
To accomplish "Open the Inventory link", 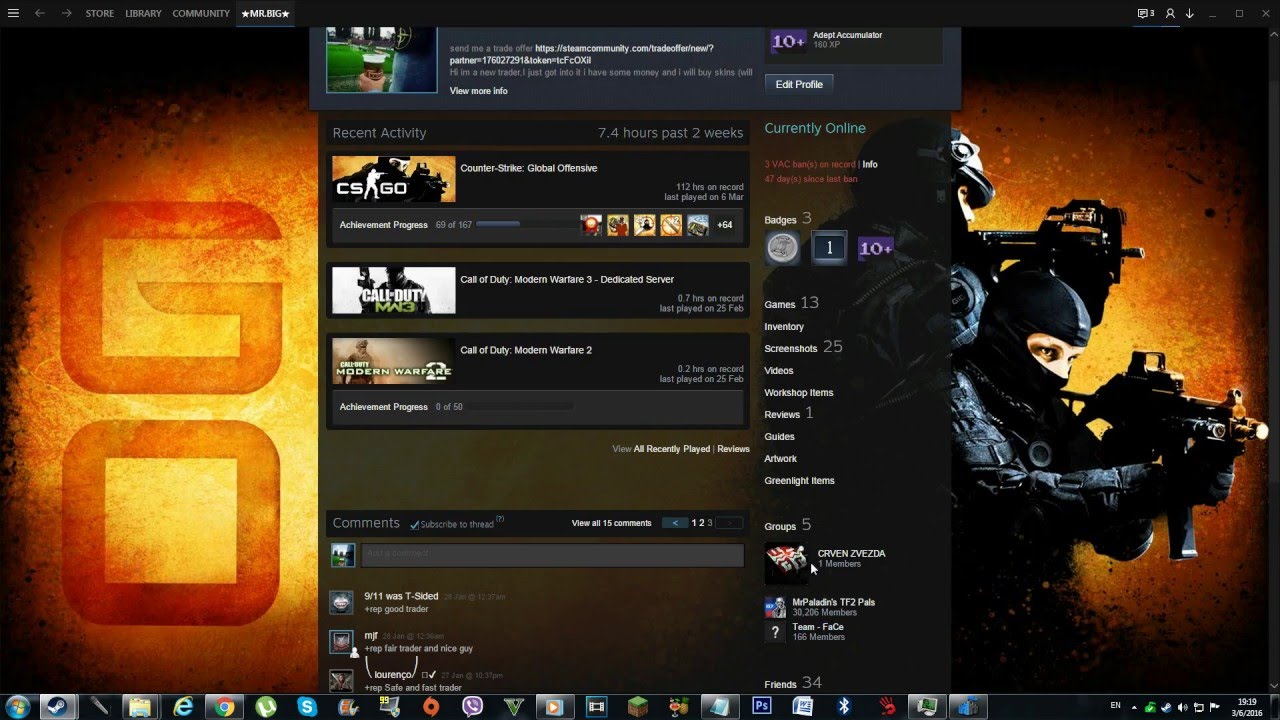I will [784, 327].
